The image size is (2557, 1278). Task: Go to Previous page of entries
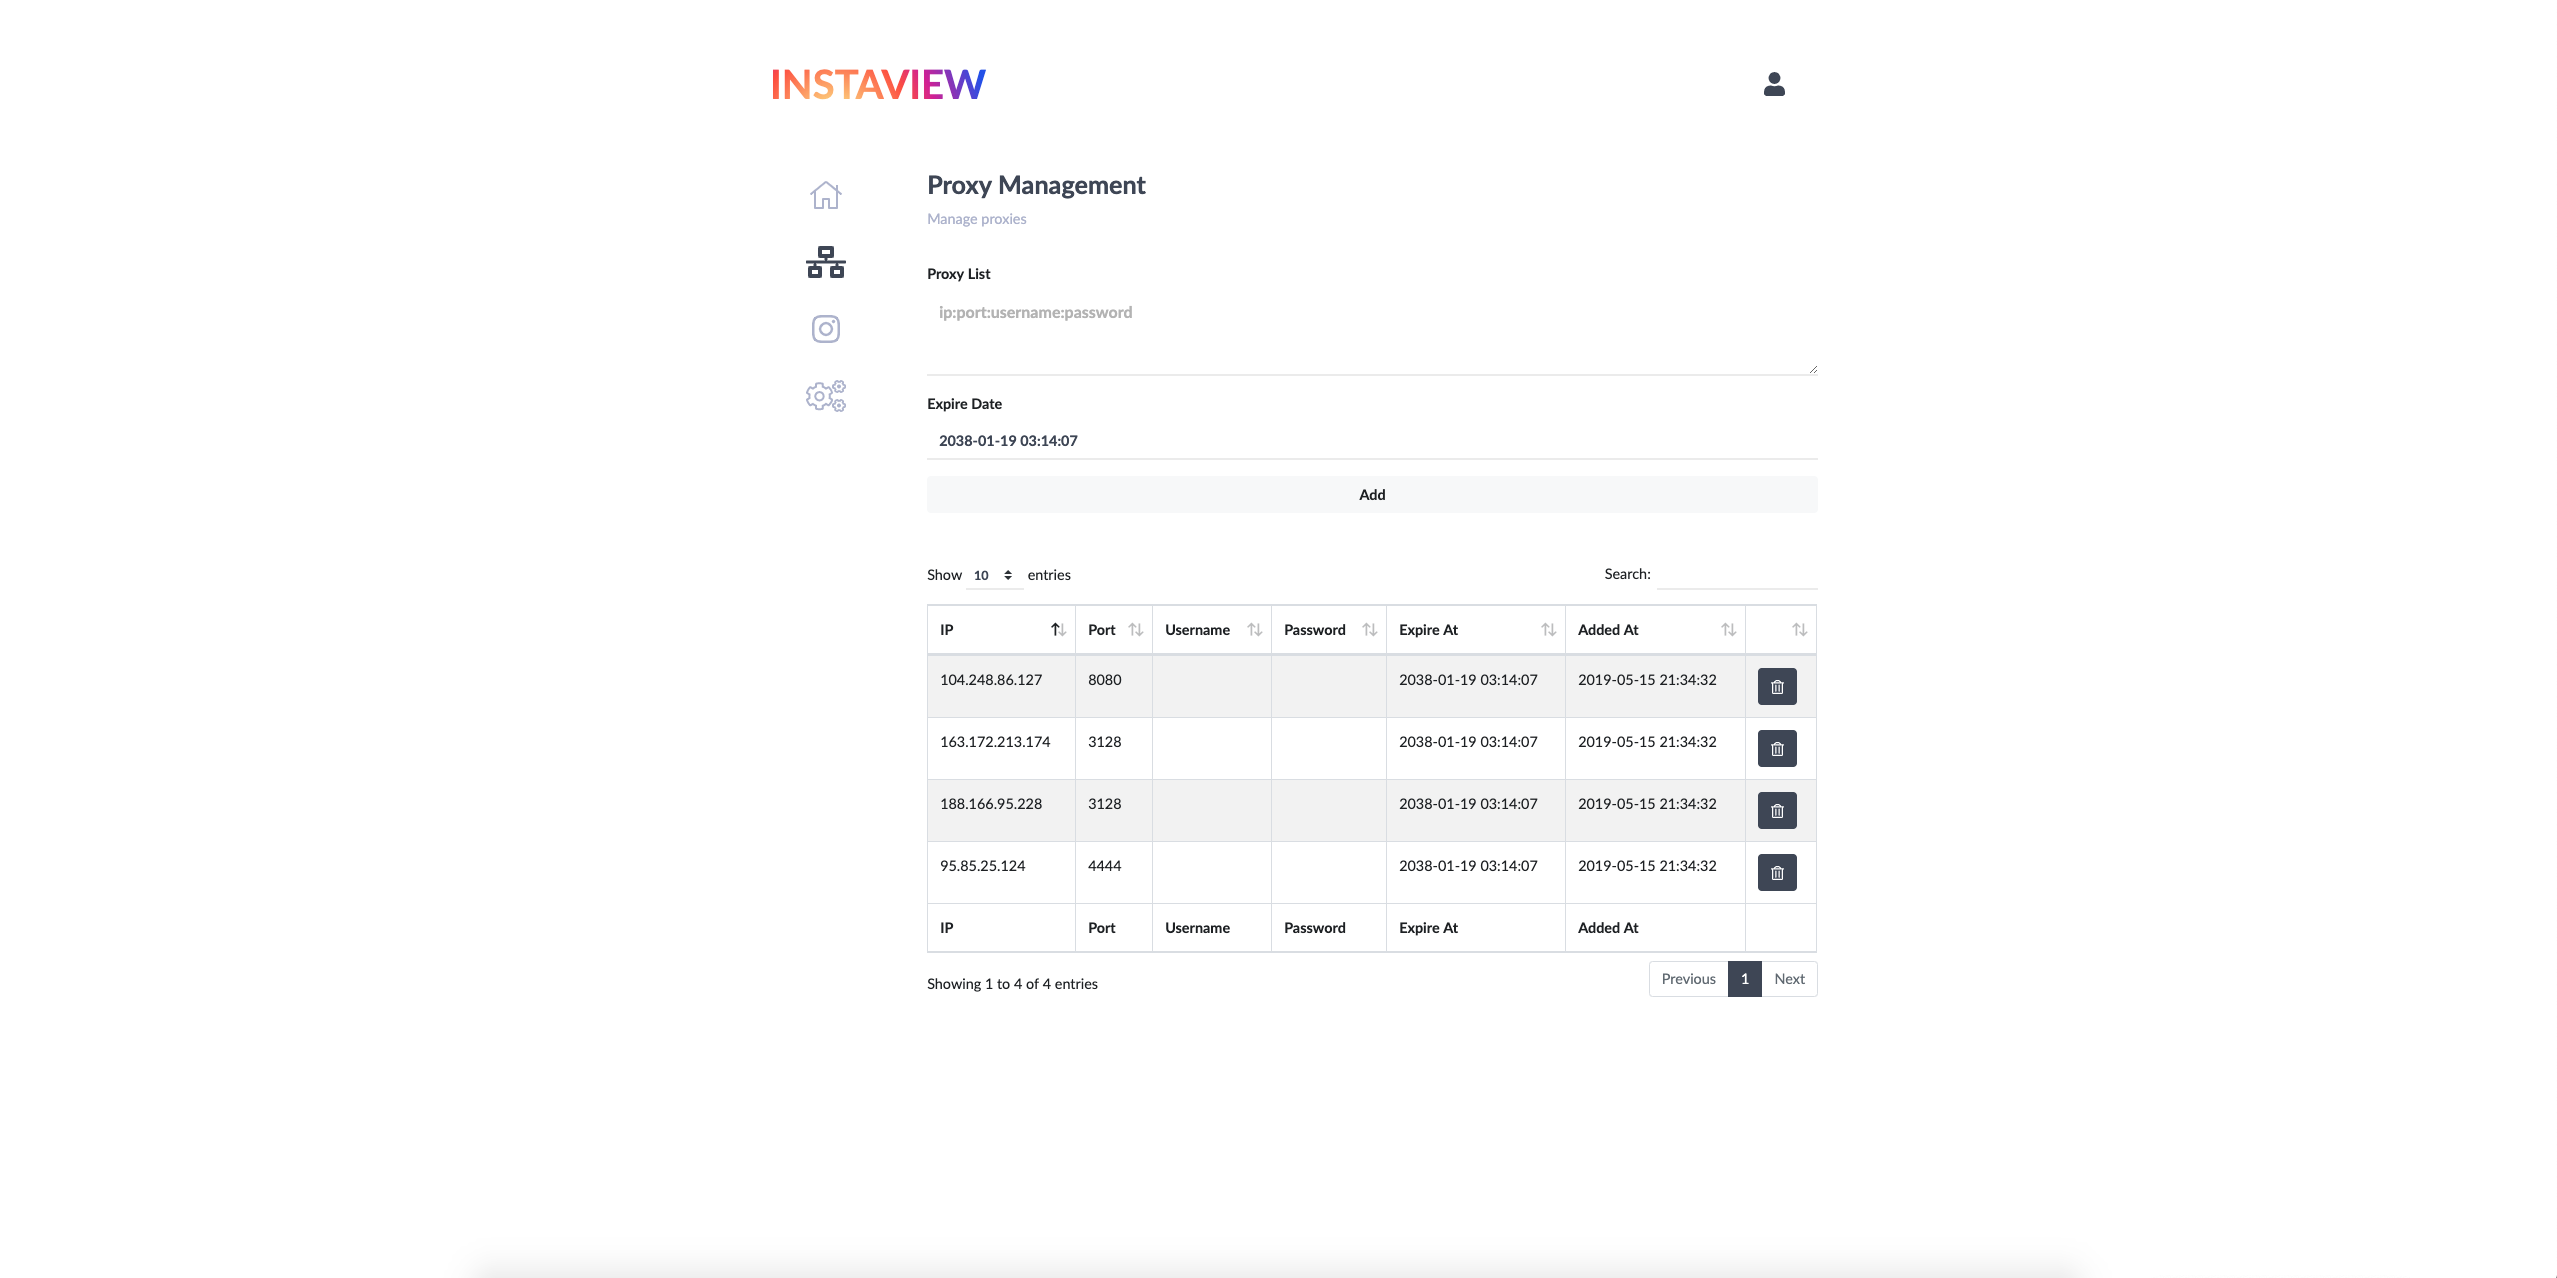pos(1688,979)
